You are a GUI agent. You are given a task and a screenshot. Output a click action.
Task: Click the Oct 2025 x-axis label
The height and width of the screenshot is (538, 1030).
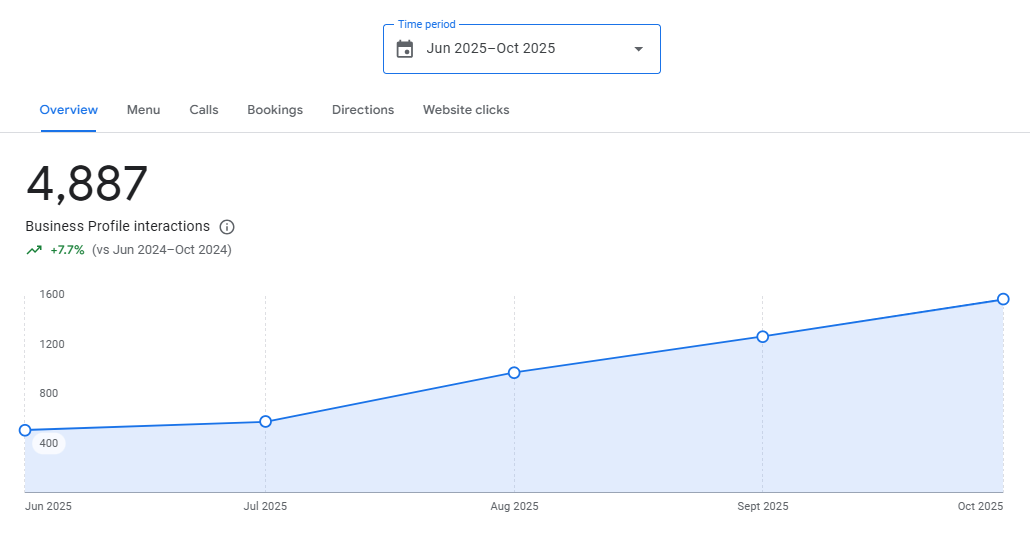click(980, 506)
